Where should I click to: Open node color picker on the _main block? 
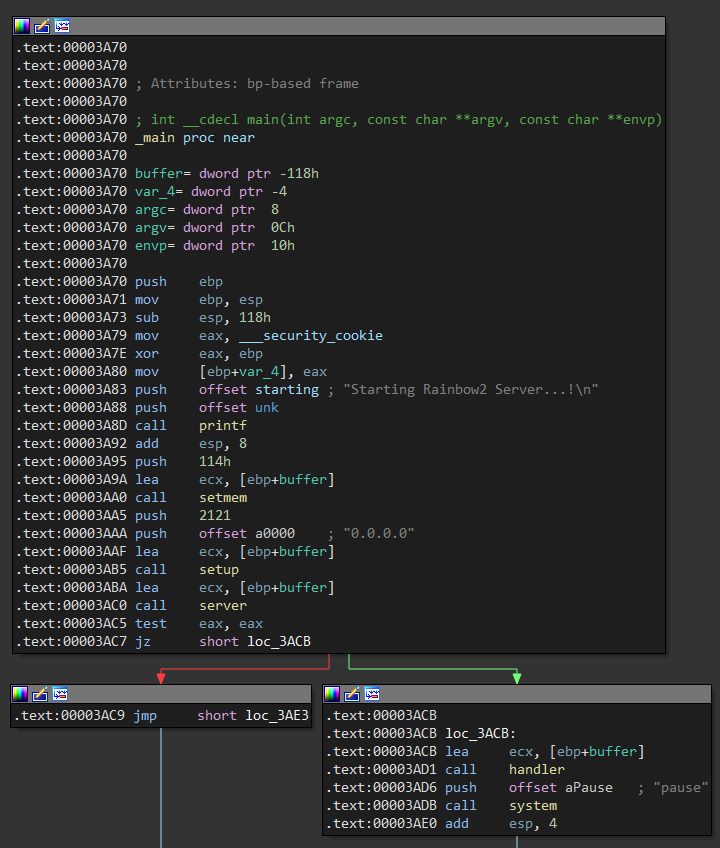click(22, 26)
